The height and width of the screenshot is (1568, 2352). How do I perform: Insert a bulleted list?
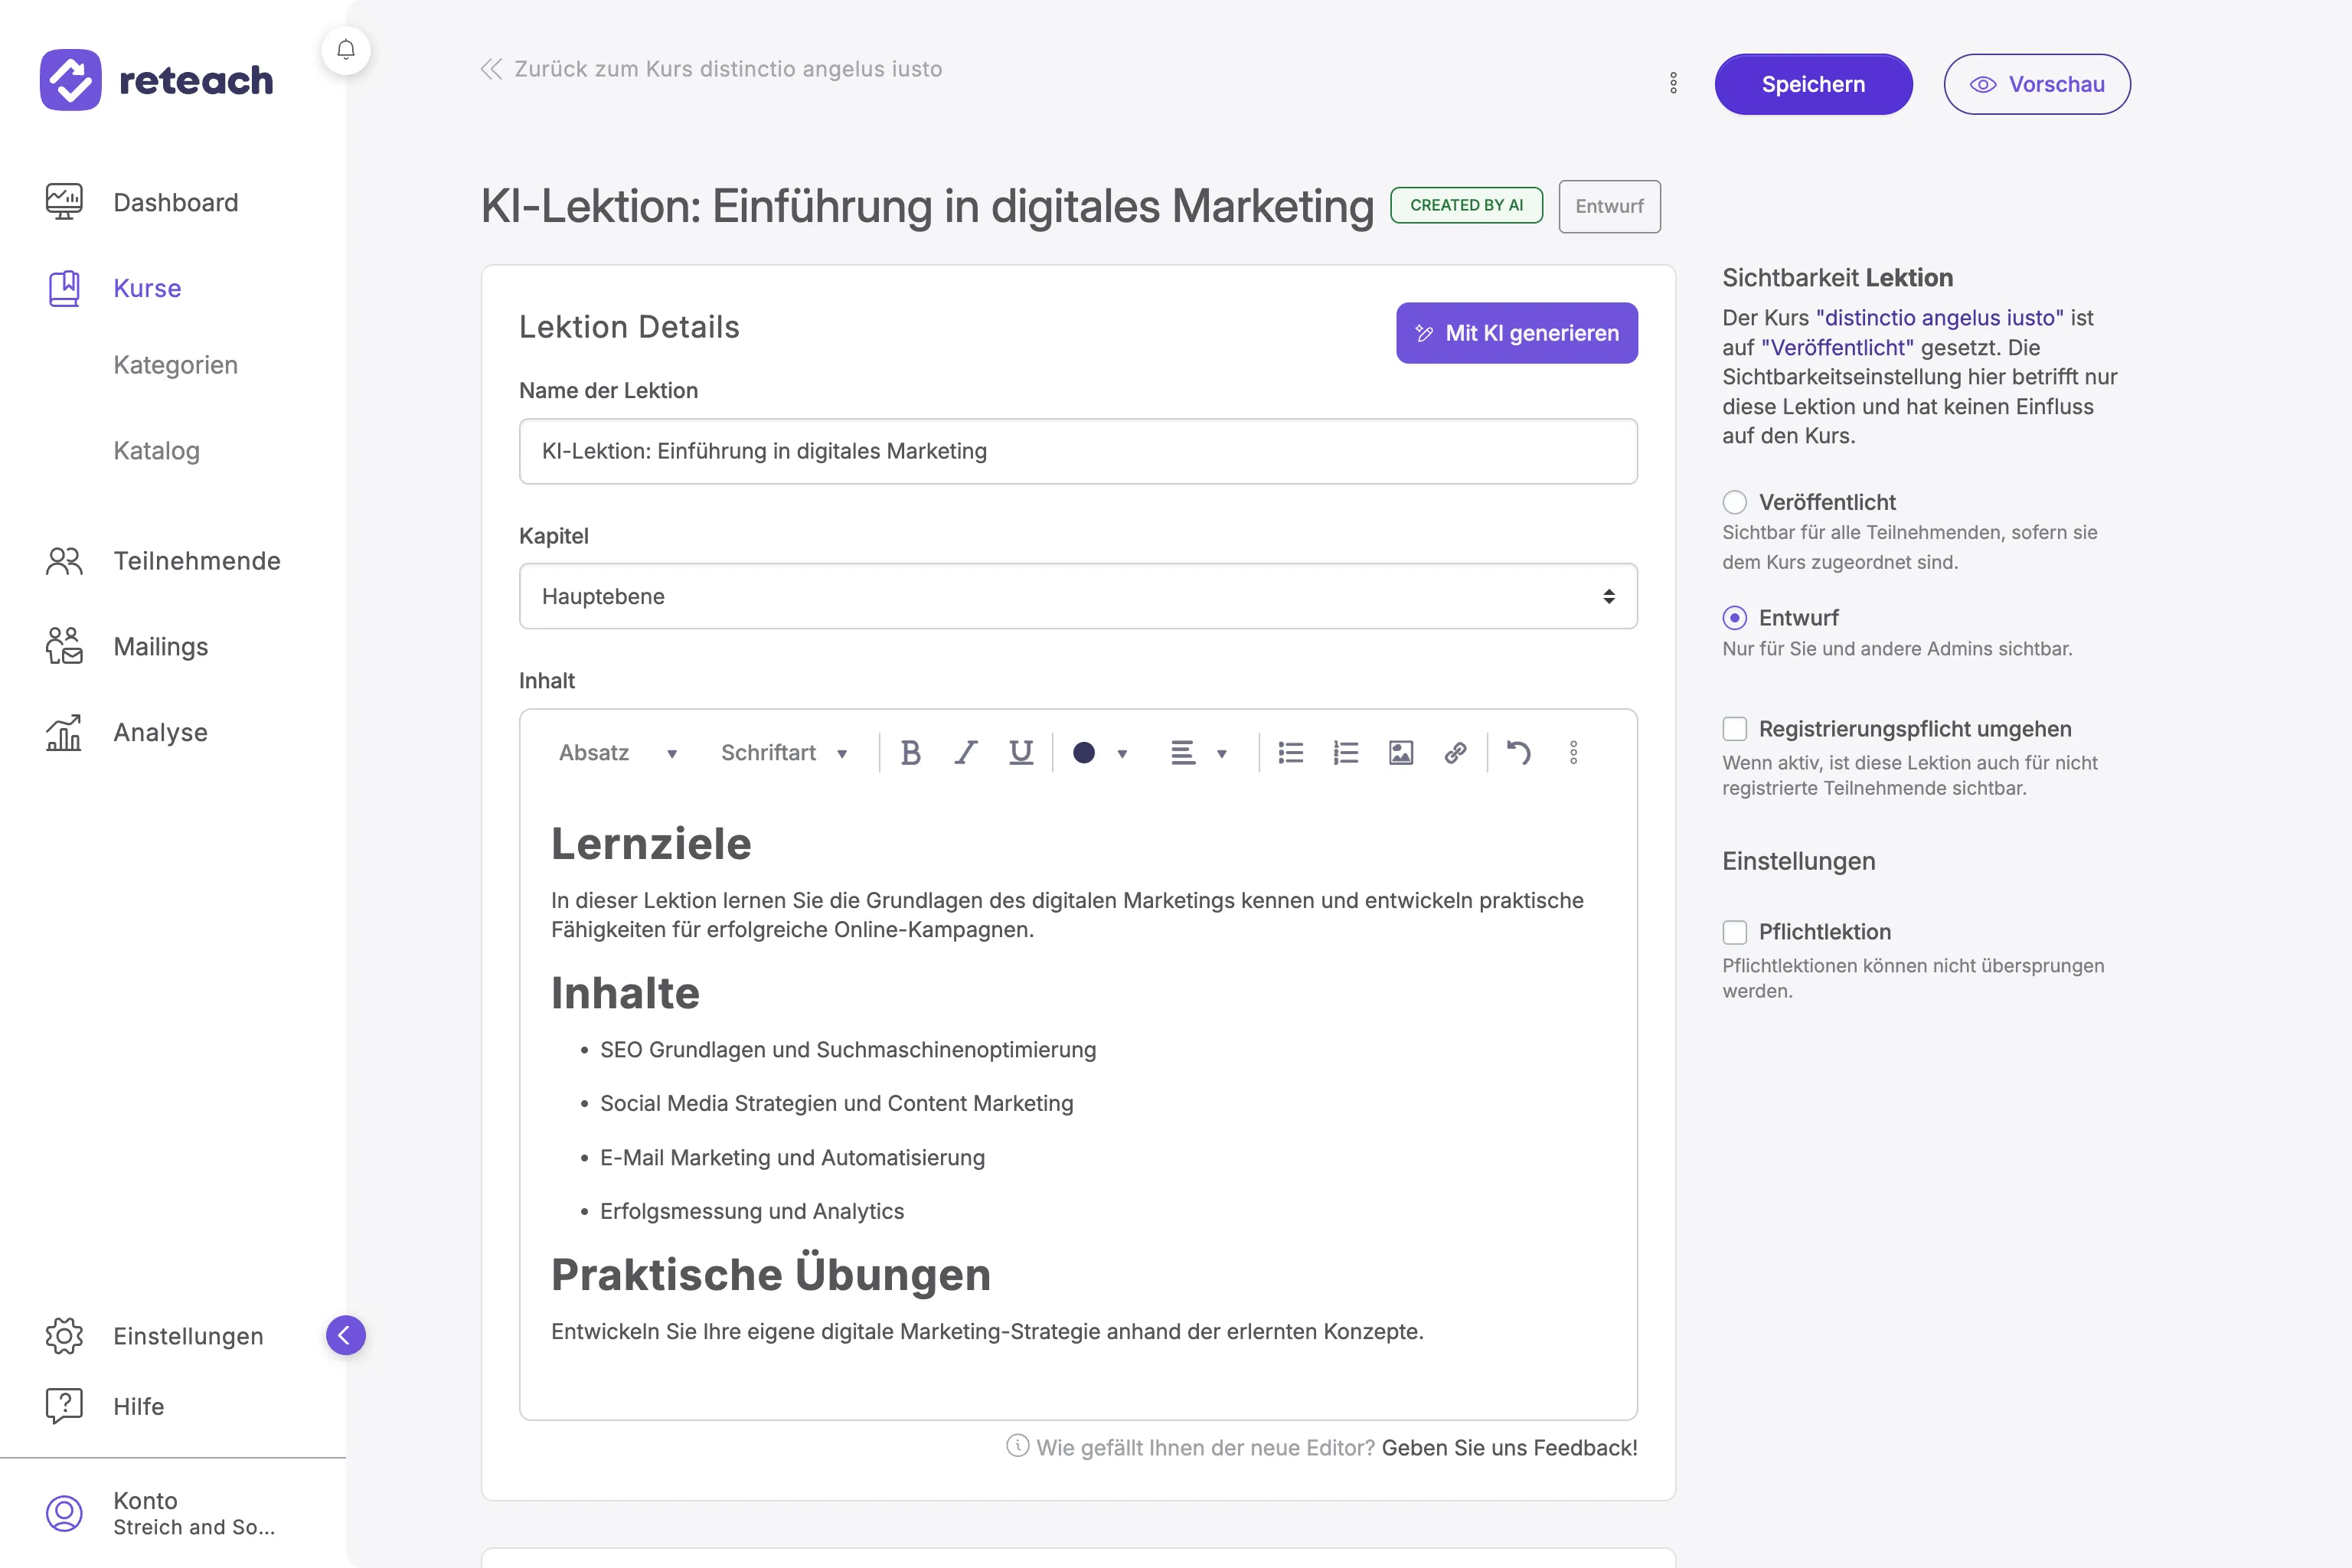tap(1290, 753)
